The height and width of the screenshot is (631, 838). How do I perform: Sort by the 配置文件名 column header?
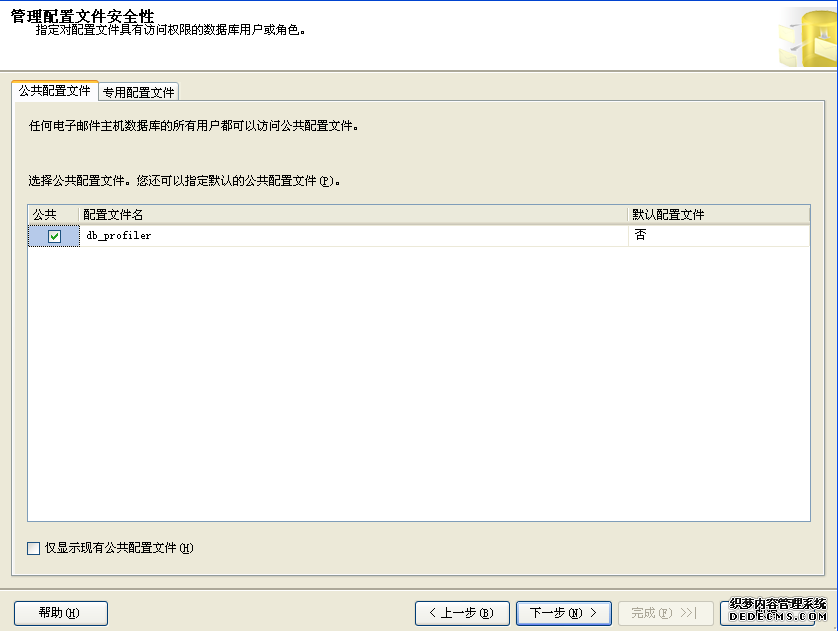[x=352, y=215]
